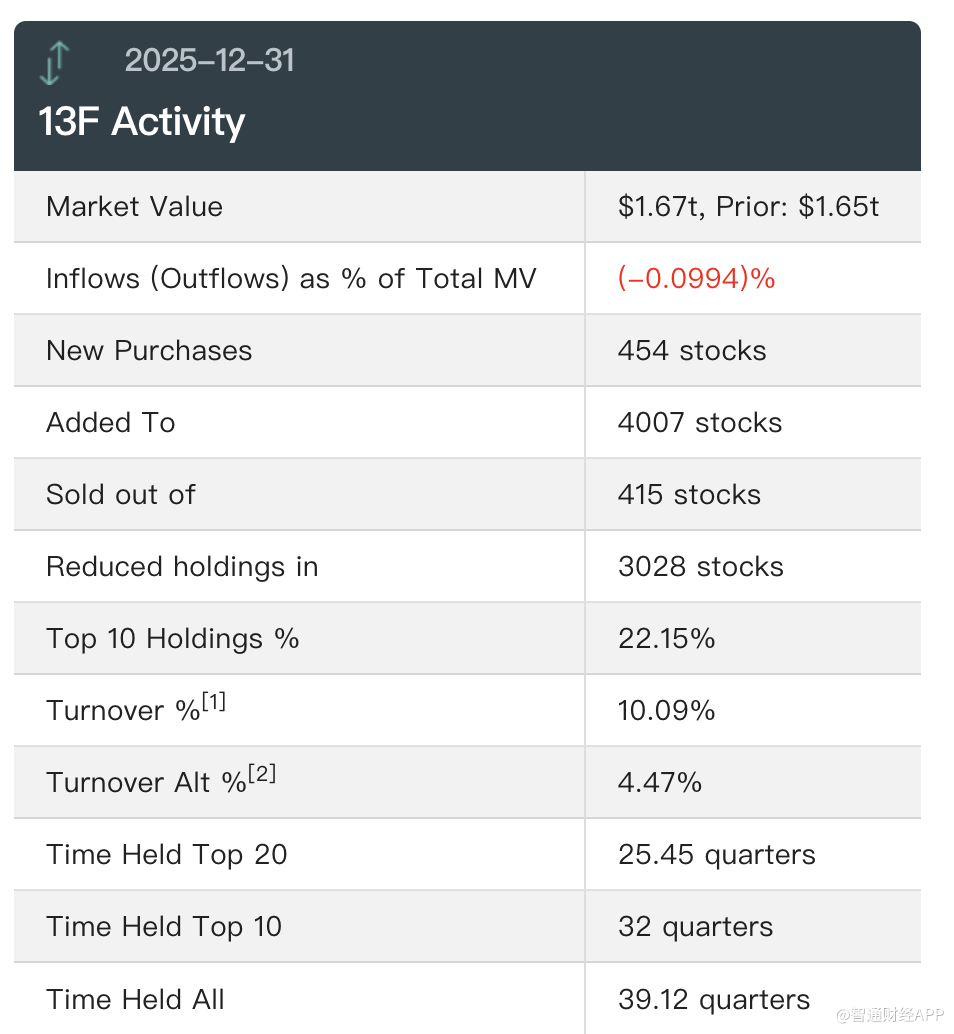Image resolution: width=954 pixels, height=1034 pixels.
Task: Click the red (-0.0994)% outflow value
Action: pos(696,279)
